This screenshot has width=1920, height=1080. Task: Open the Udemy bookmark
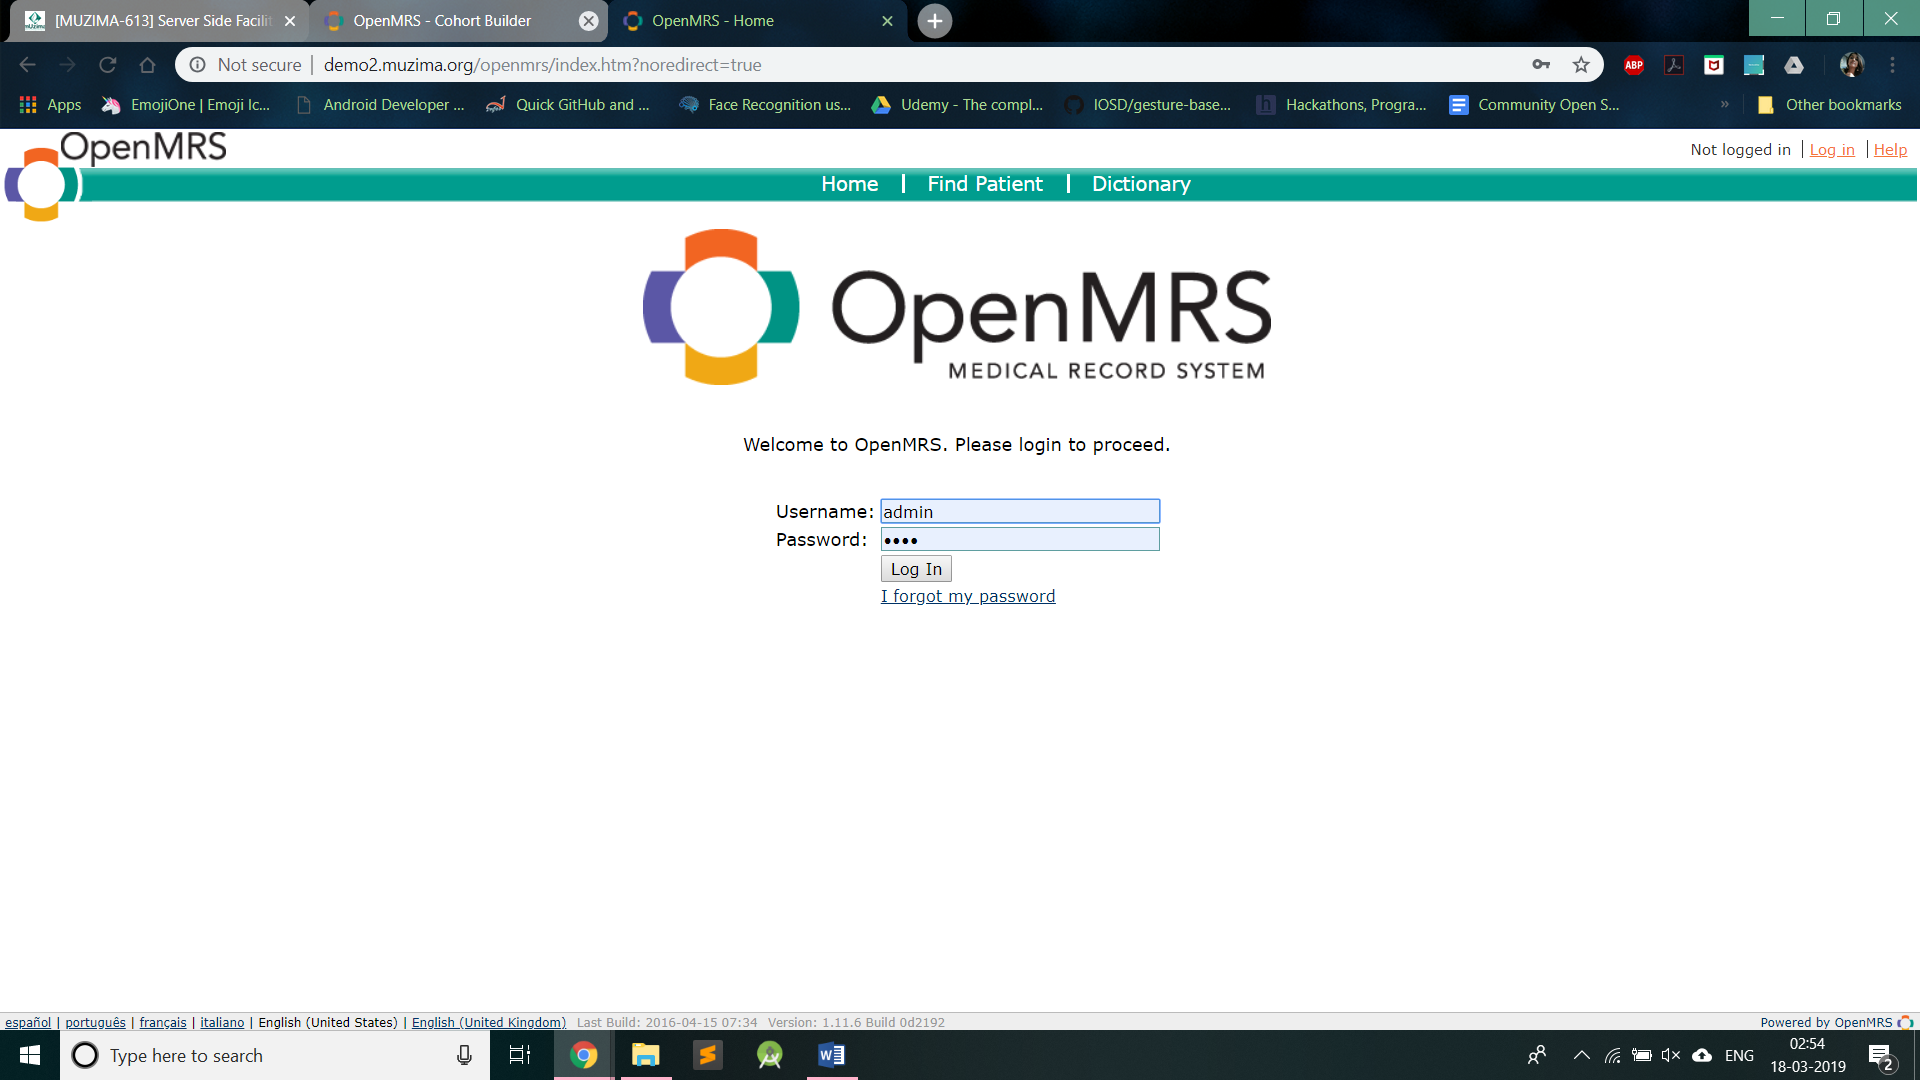point(957,105)
